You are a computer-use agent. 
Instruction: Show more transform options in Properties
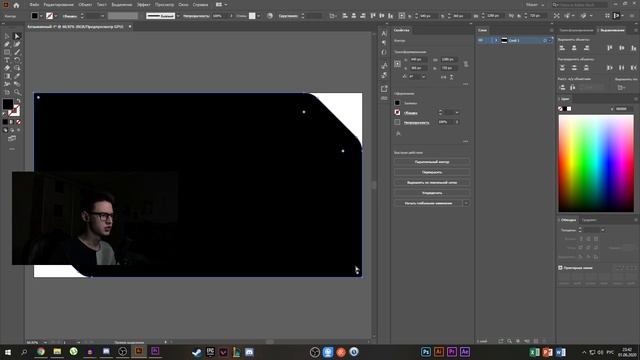pos(465,84)
